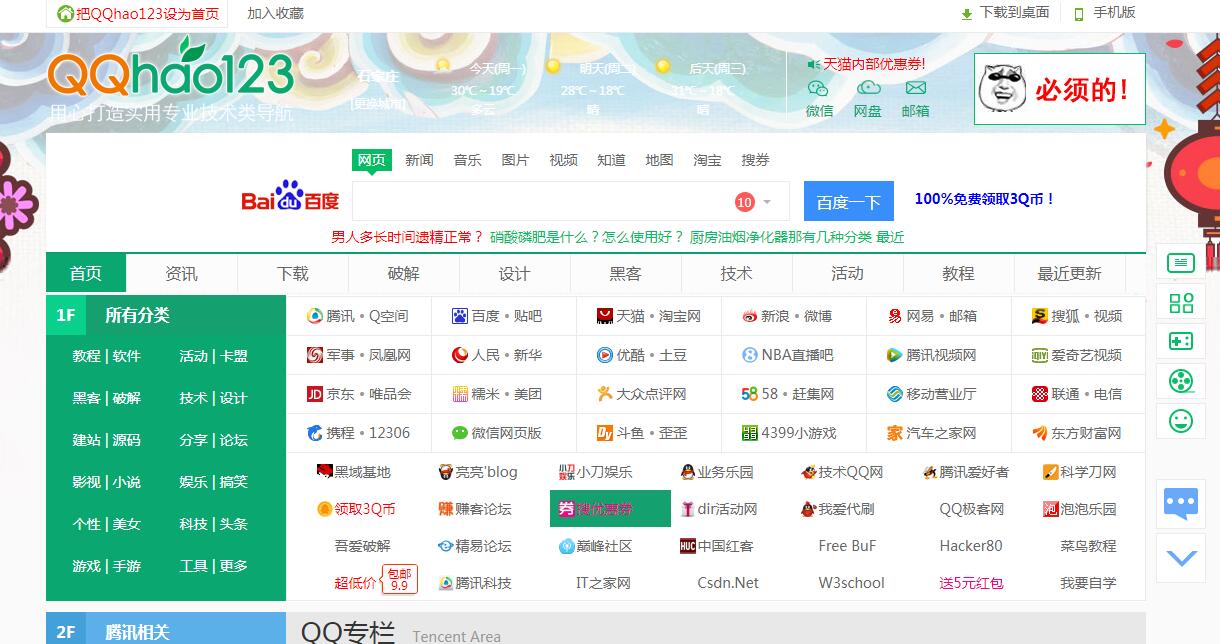Click 领取3Q币 link
This screenshot has width=1220, height=644.
tap(356, 509)
